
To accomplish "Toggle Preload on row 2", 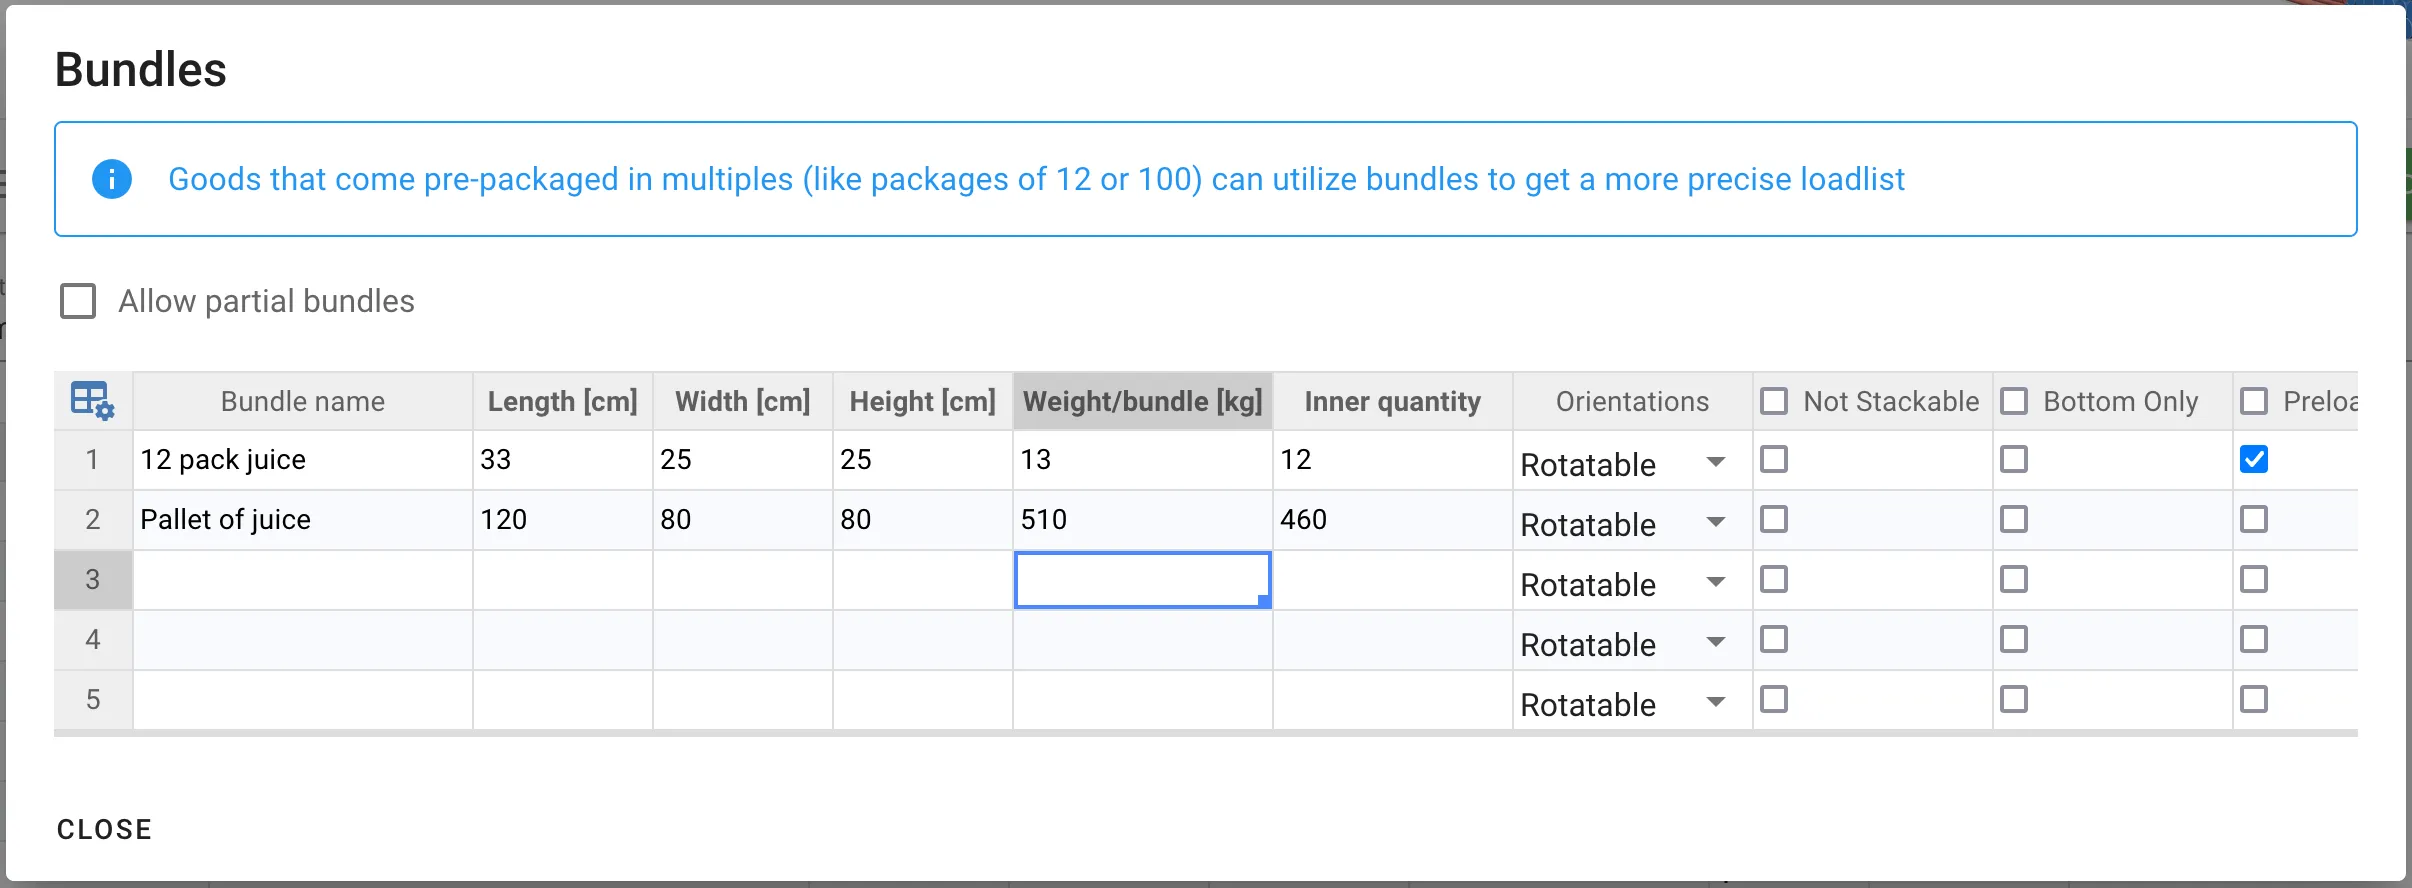I will click(x=2256, y=519).
